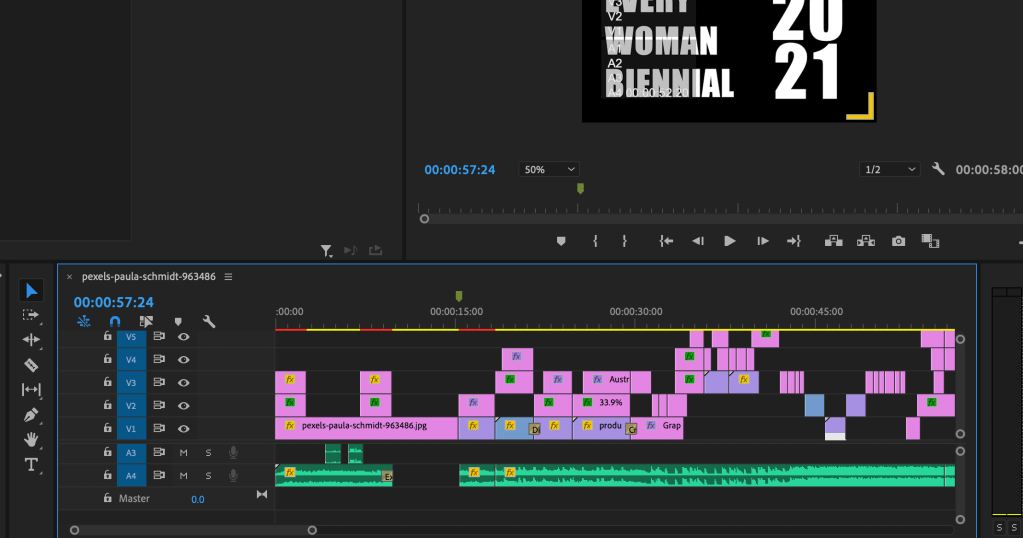1023x538 pixels.
Task: Activate the Hand tool
Action: point(31,439)
